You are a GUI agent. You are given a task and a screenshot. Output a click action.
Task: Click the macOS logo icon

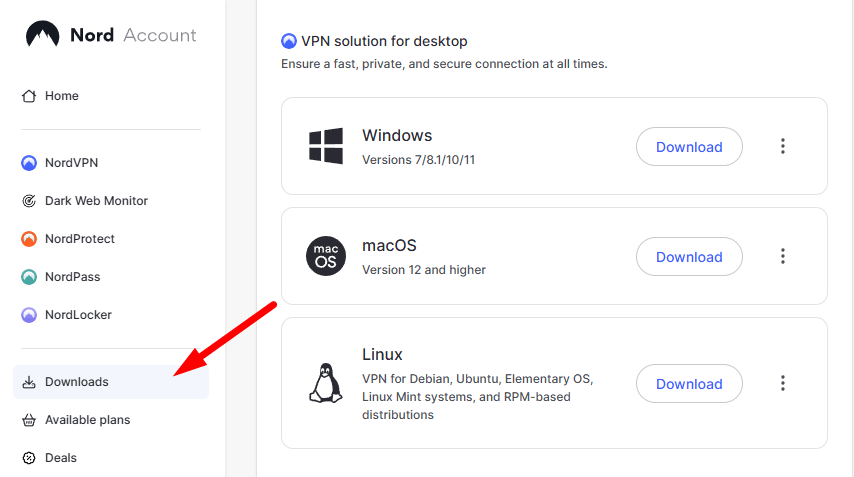tap(326, 257)
